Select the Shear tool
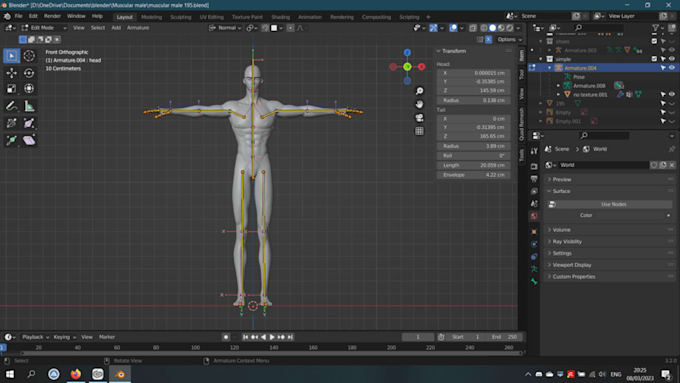Viewport: 680px width, 383px height. click(29, 140)
